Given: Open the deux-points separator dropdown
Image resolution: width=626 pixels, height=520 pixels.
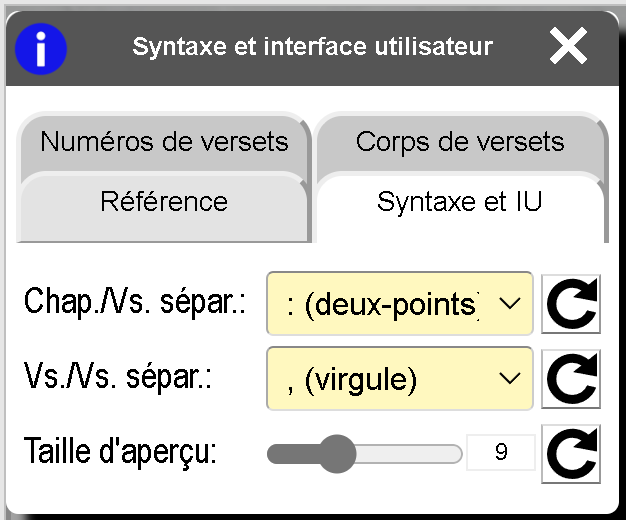Looking at the screenshot, I should (385, 304).
